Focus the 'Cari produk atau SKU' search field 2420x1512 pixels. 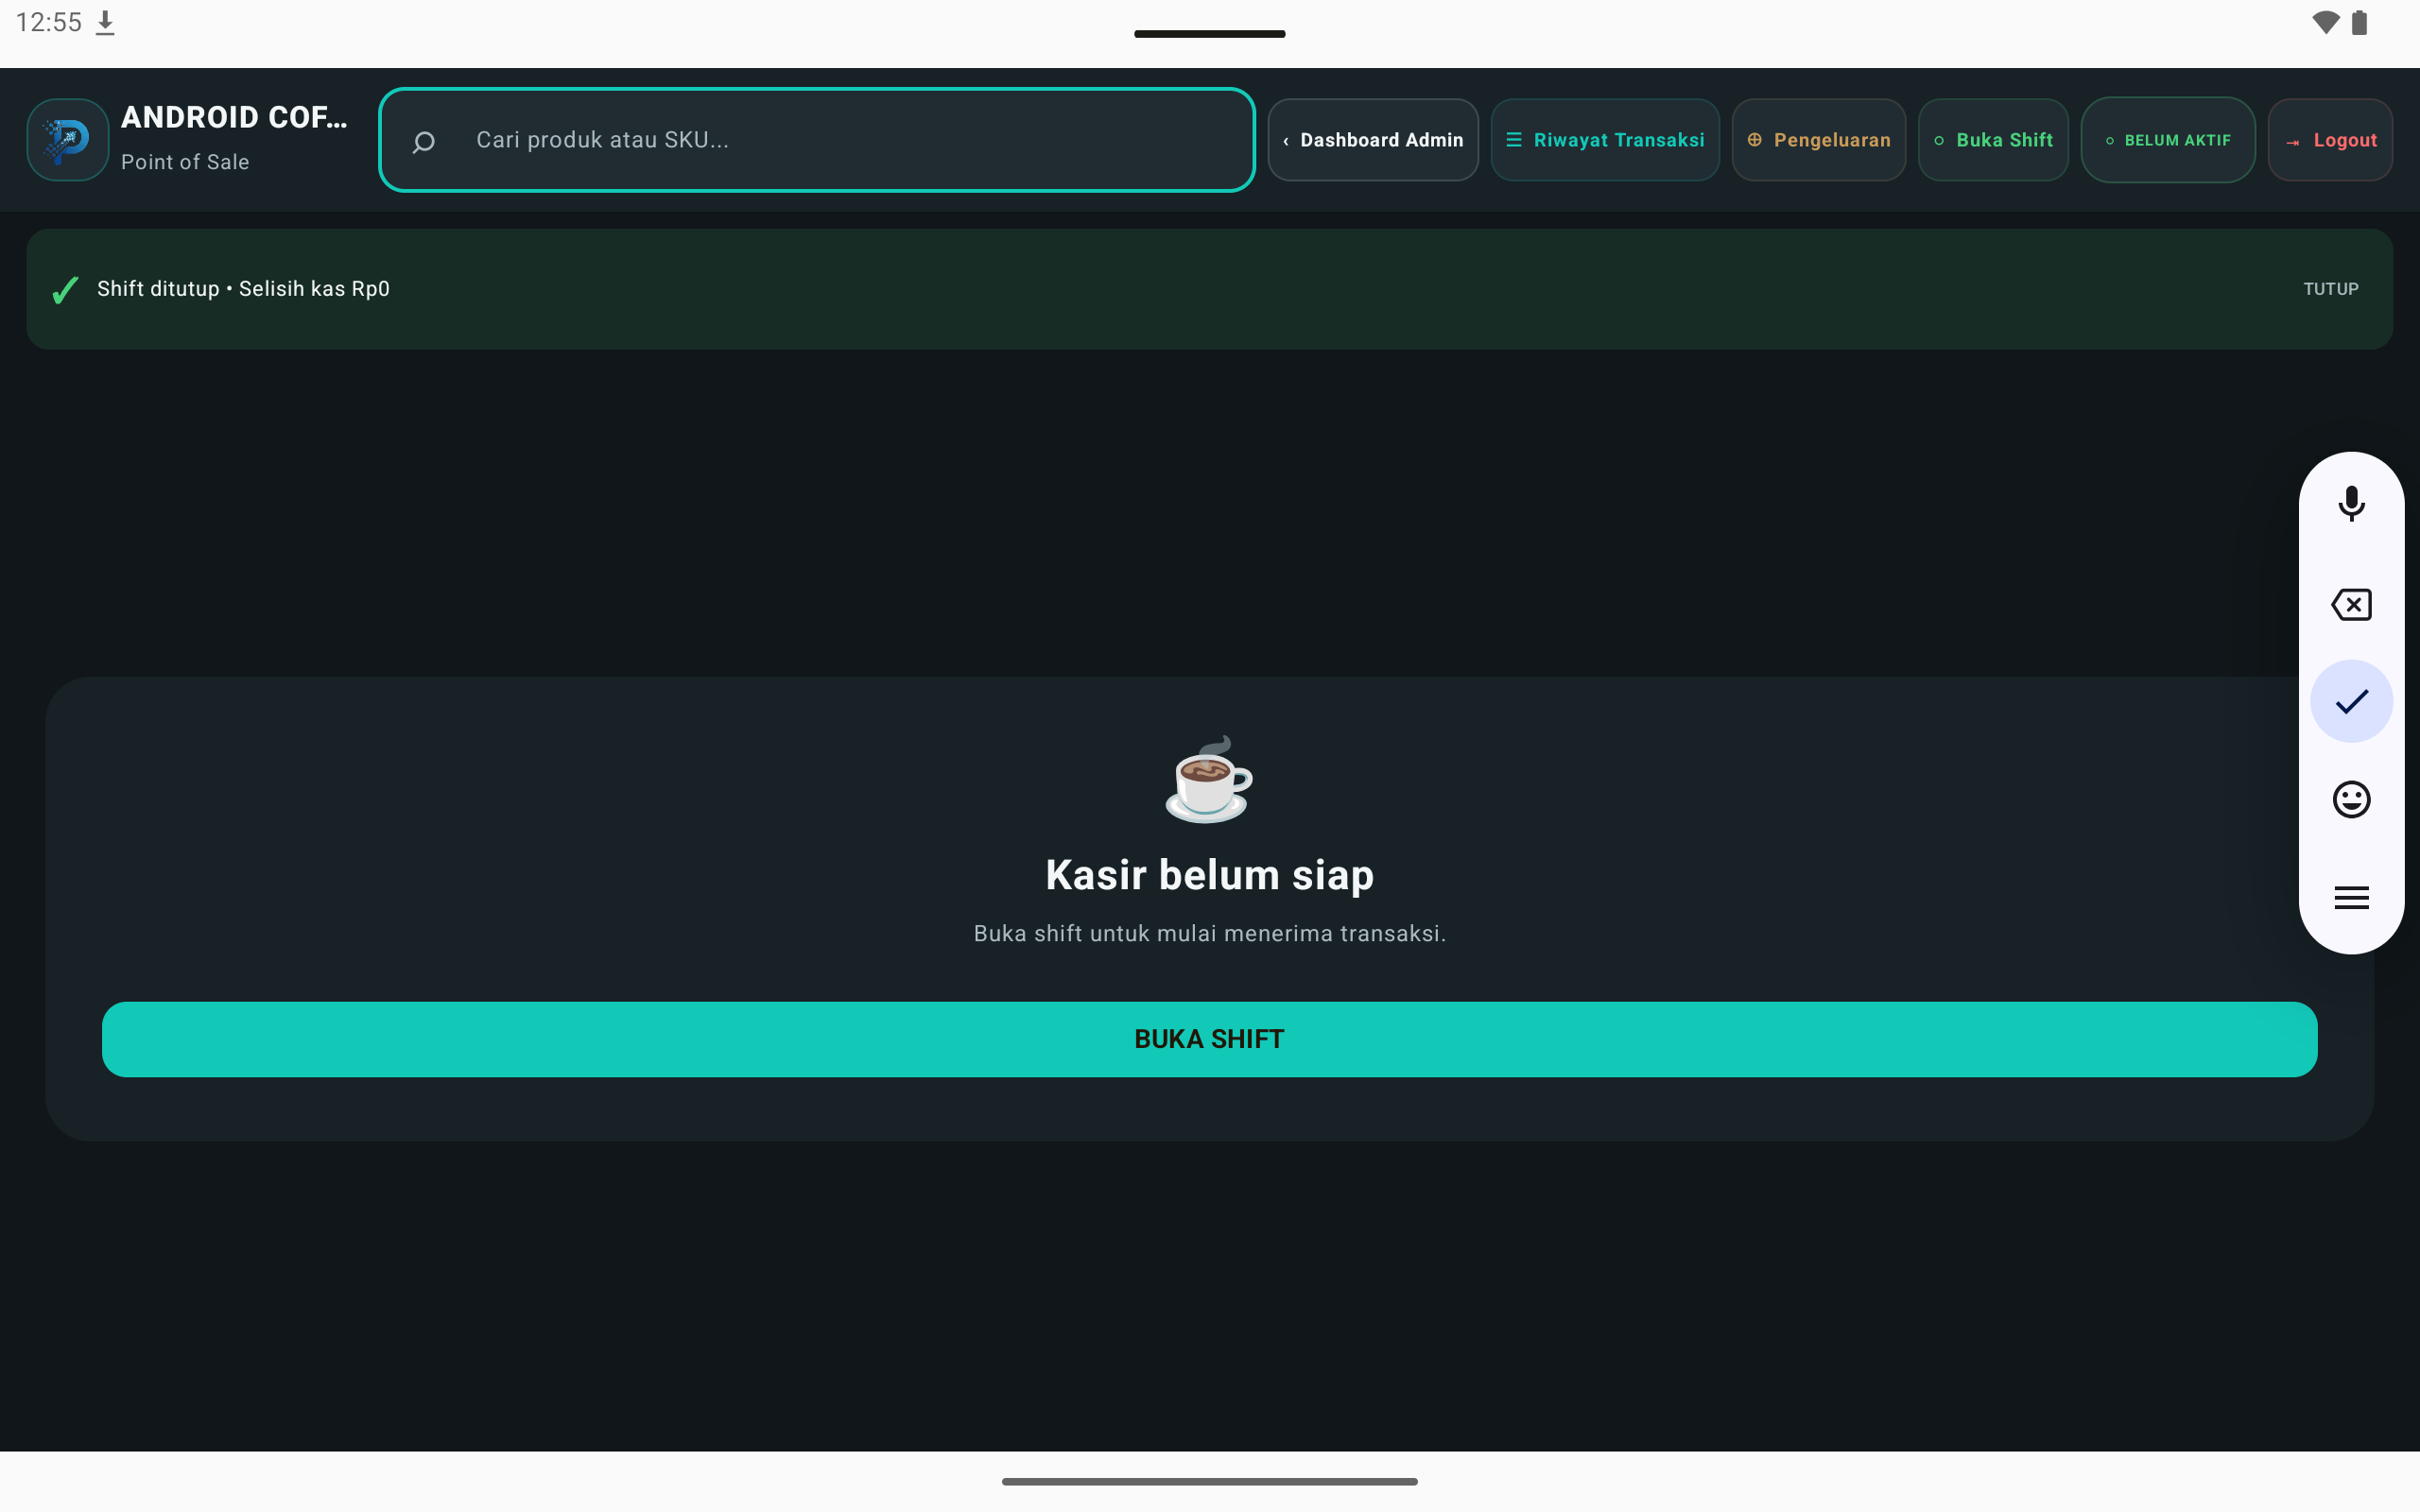pos(816,140)
